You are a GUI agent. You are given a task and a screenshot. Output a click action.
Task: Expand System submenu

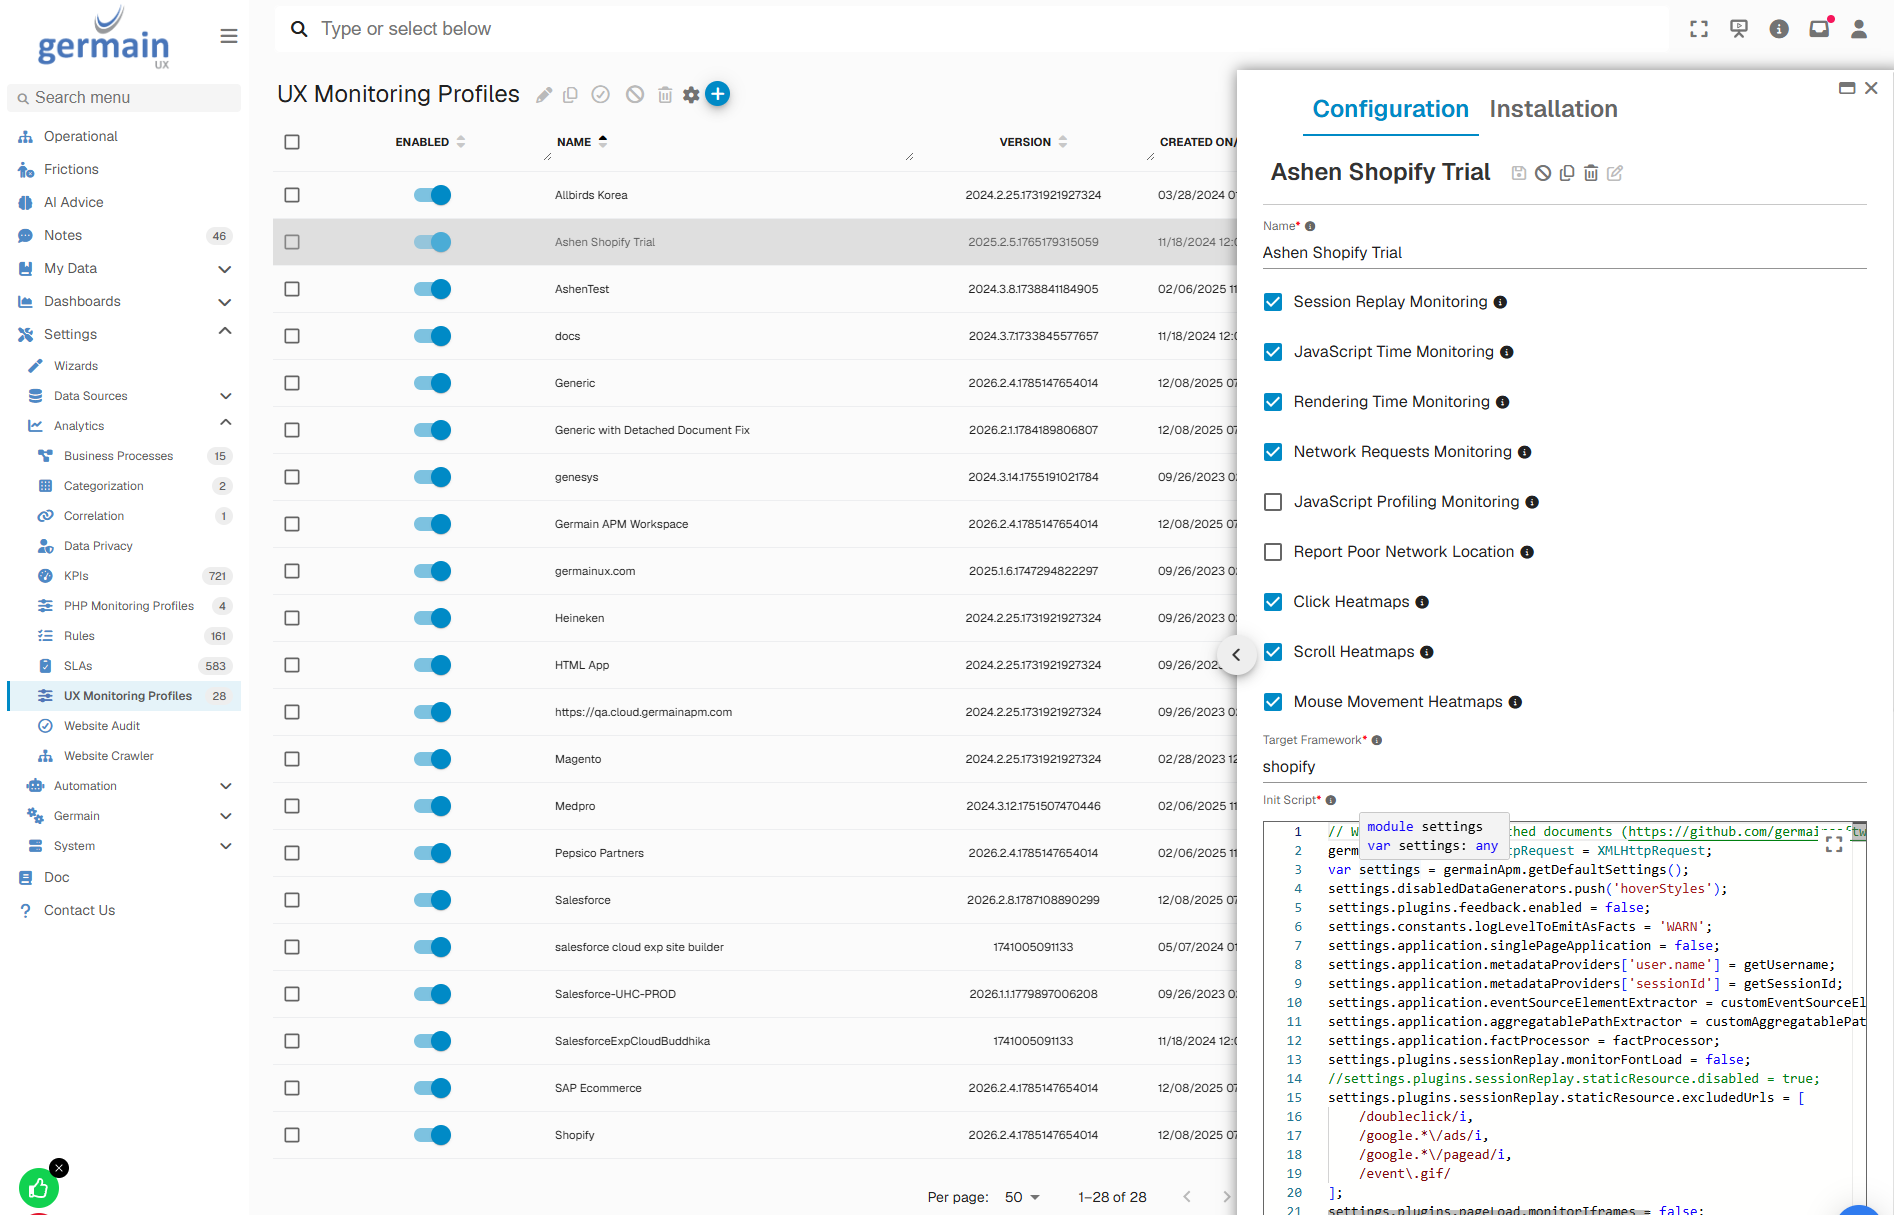tap(226, 846)
